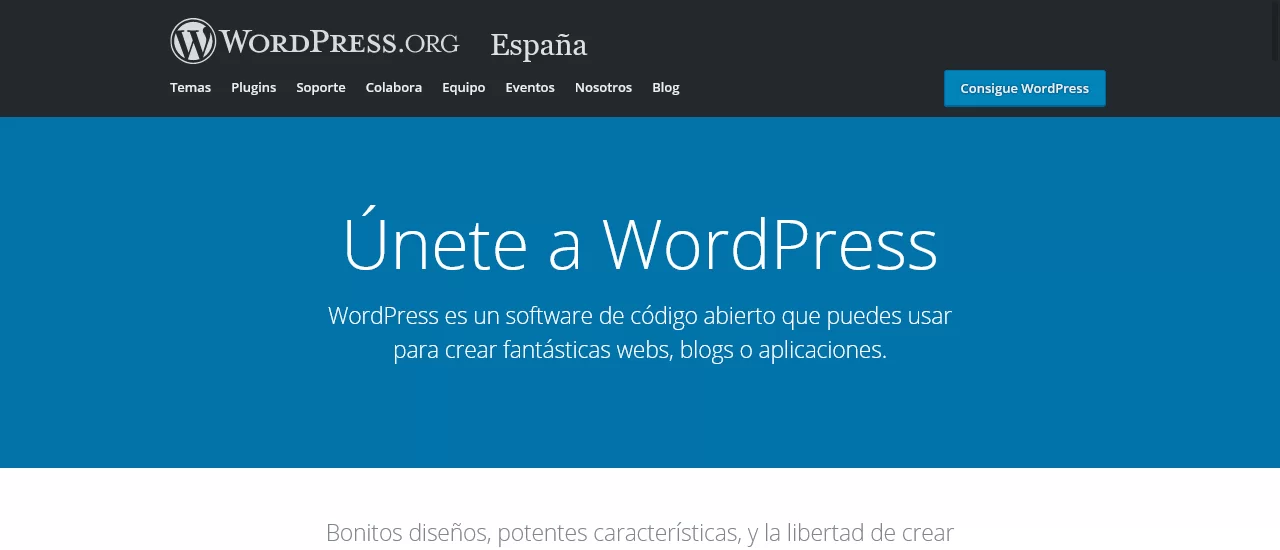Click the 'Bonitos diseños, potentes características' text
The height and width of the screenshot is (550, 1280).
640,532
